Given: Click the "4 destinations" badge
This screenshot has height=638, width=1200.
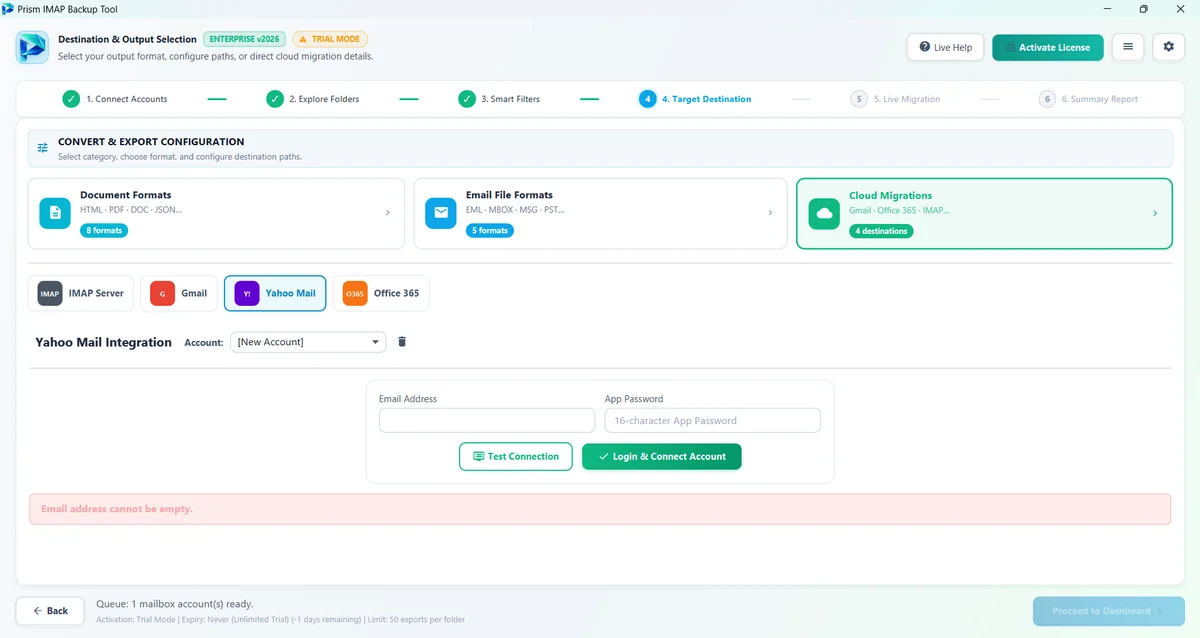Looking at the screenshot, I should (x=881, y=231).
